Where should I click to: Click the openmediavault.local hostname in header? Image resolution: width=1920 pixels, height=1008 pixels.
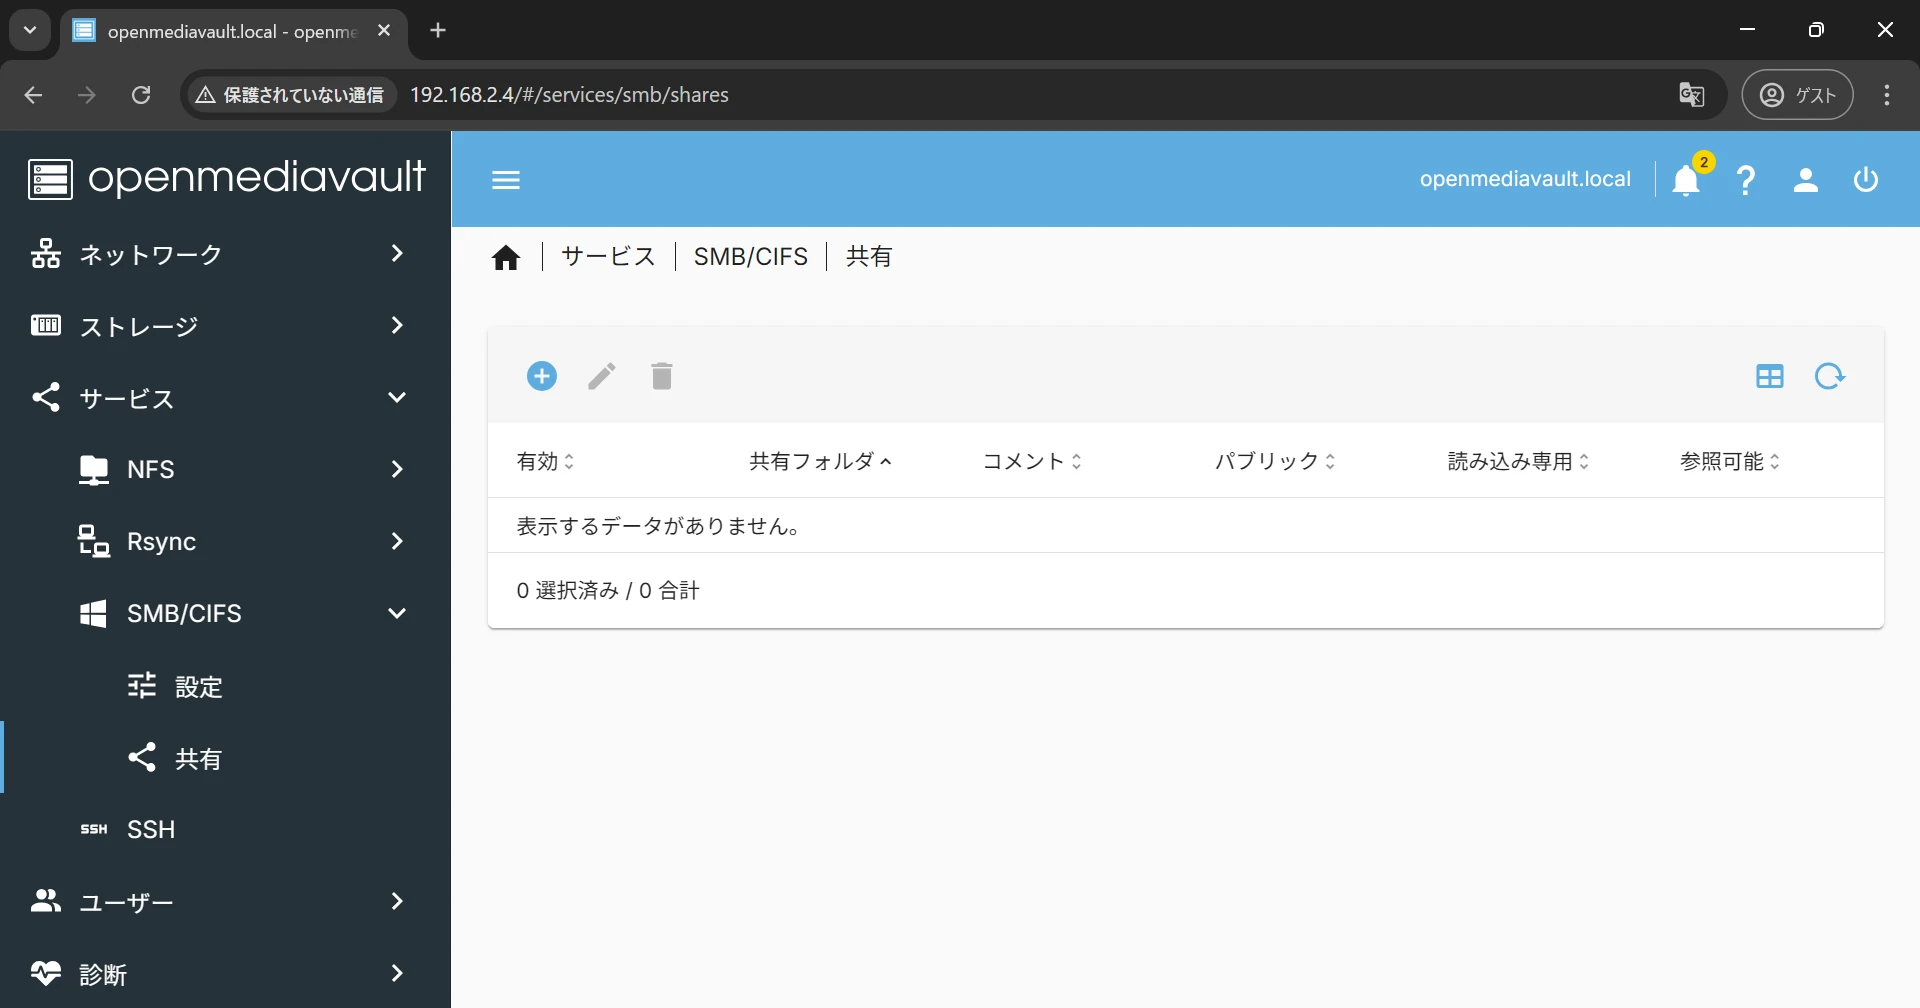[1525, 179]
